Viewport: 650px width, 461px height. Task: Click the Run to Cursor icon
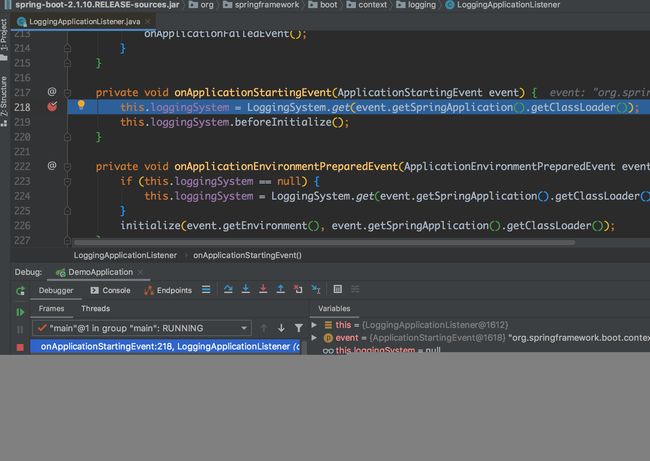point(316,289)
